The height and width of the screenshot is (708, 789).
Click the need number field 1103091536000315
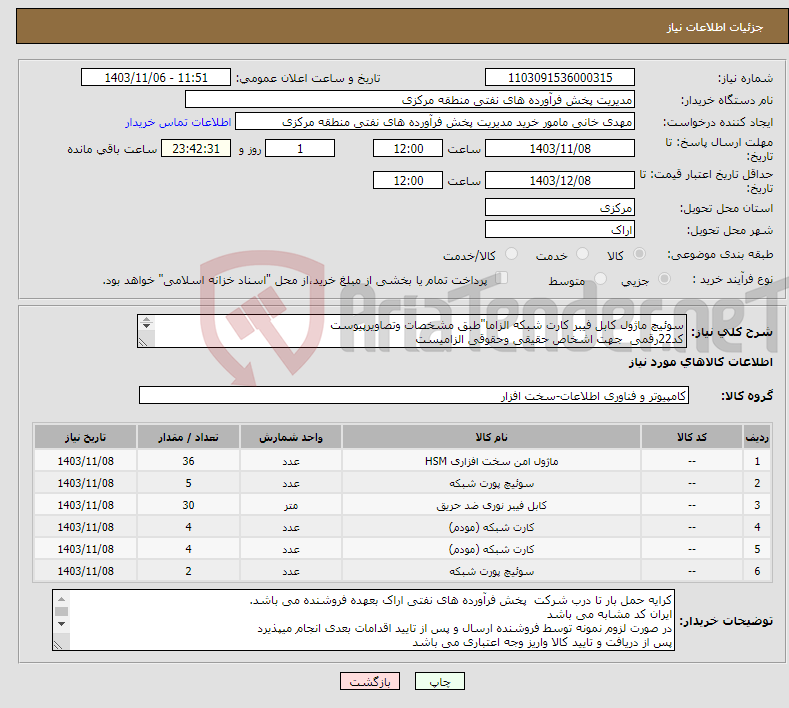(560, 77)
